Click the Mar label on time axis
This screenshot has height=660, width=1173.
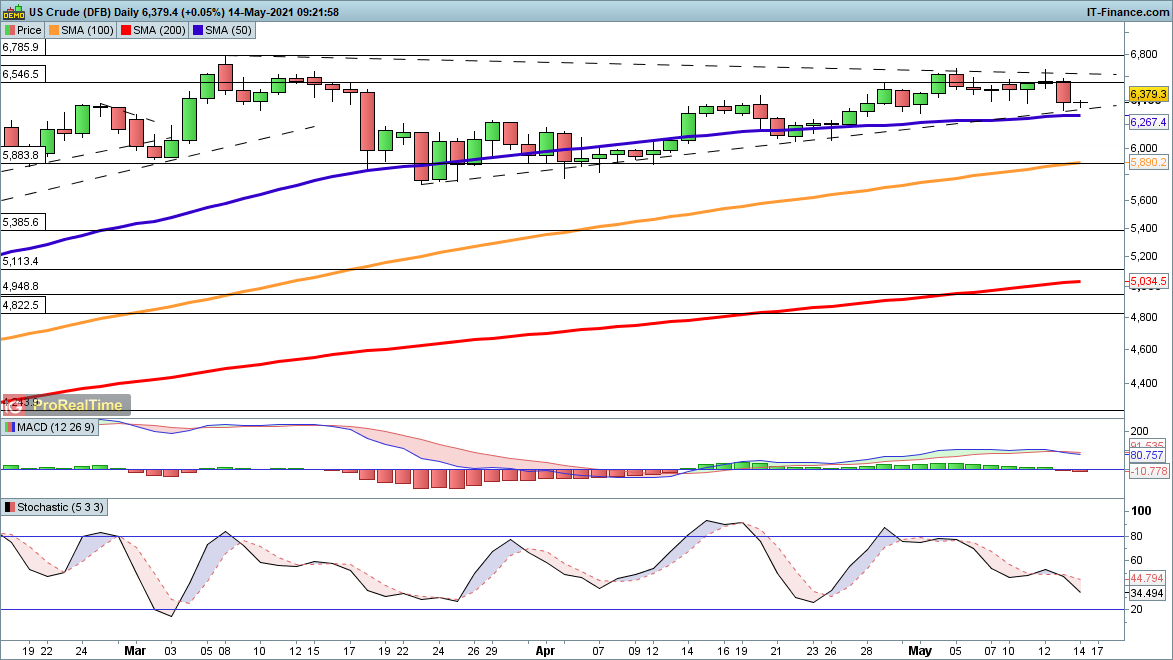[x=135, y=650]
